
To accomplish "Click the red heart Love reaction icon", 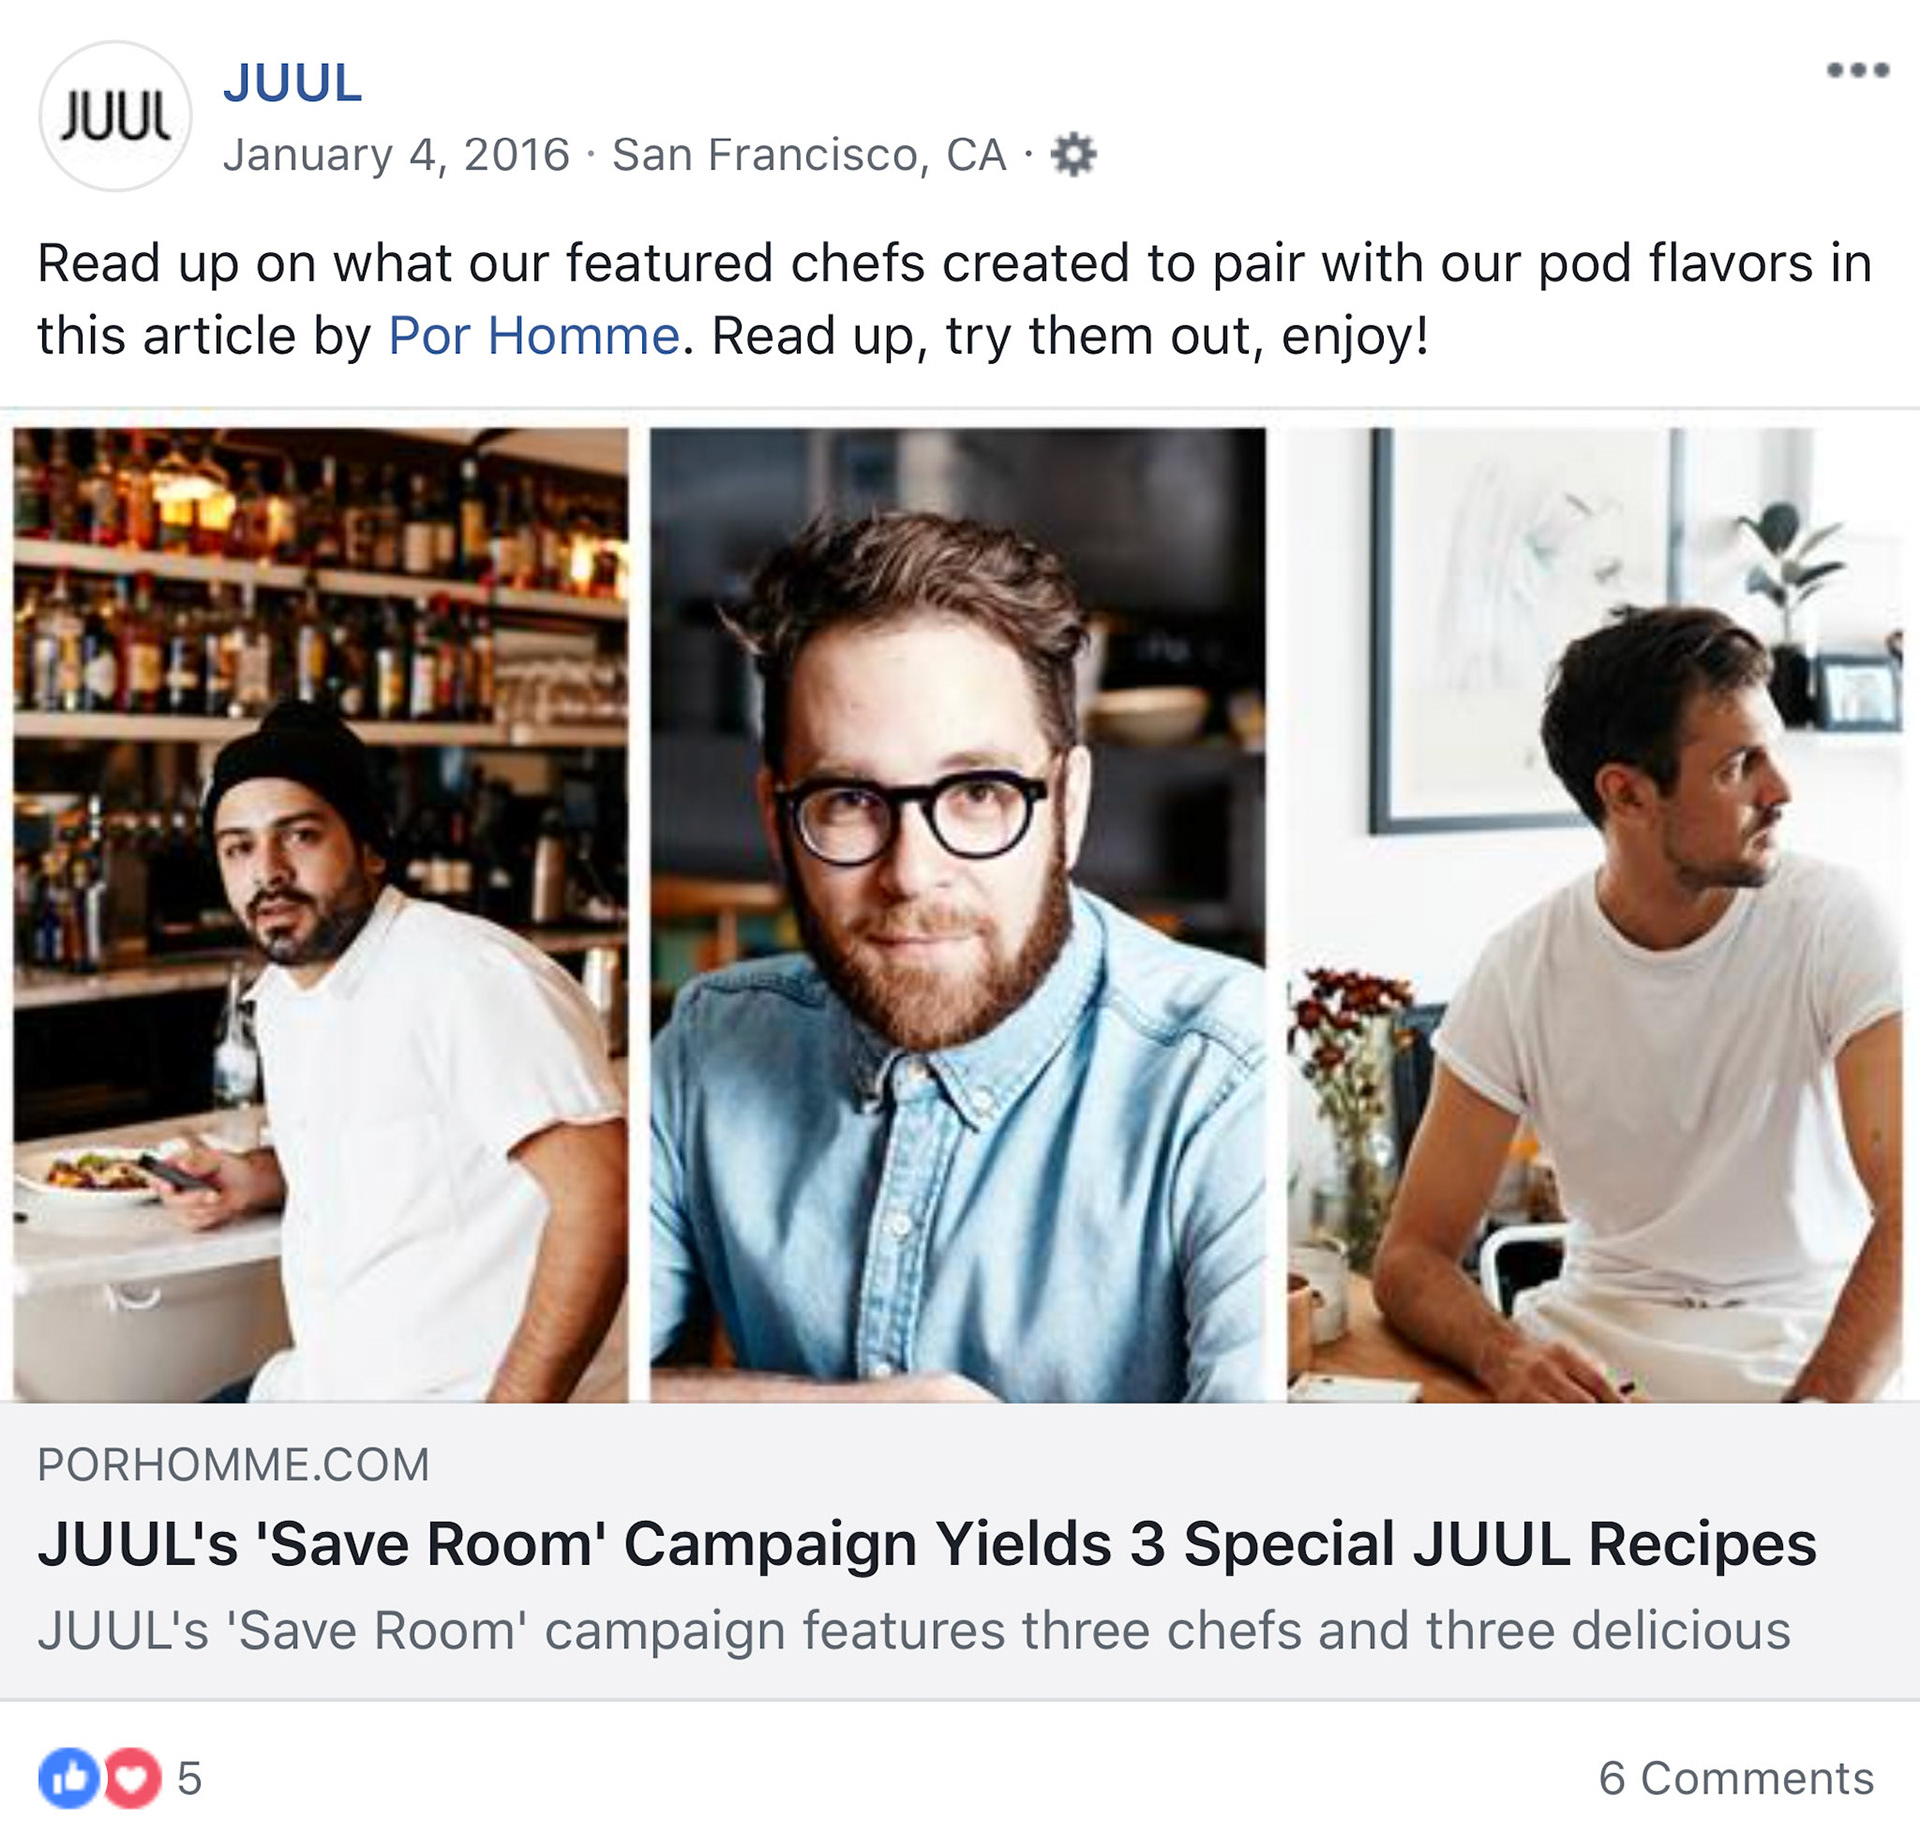I will click(132, 1777).
